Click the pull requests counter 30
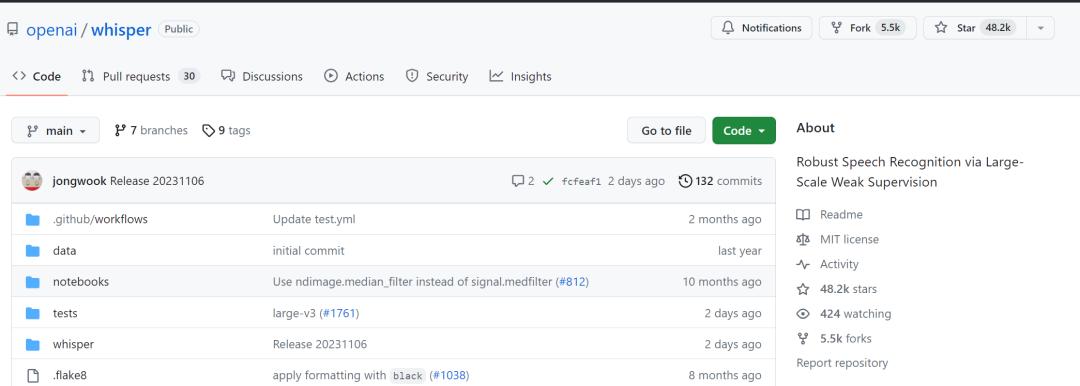The height and width of the screenshot is (386, 1080). [189, 77]
